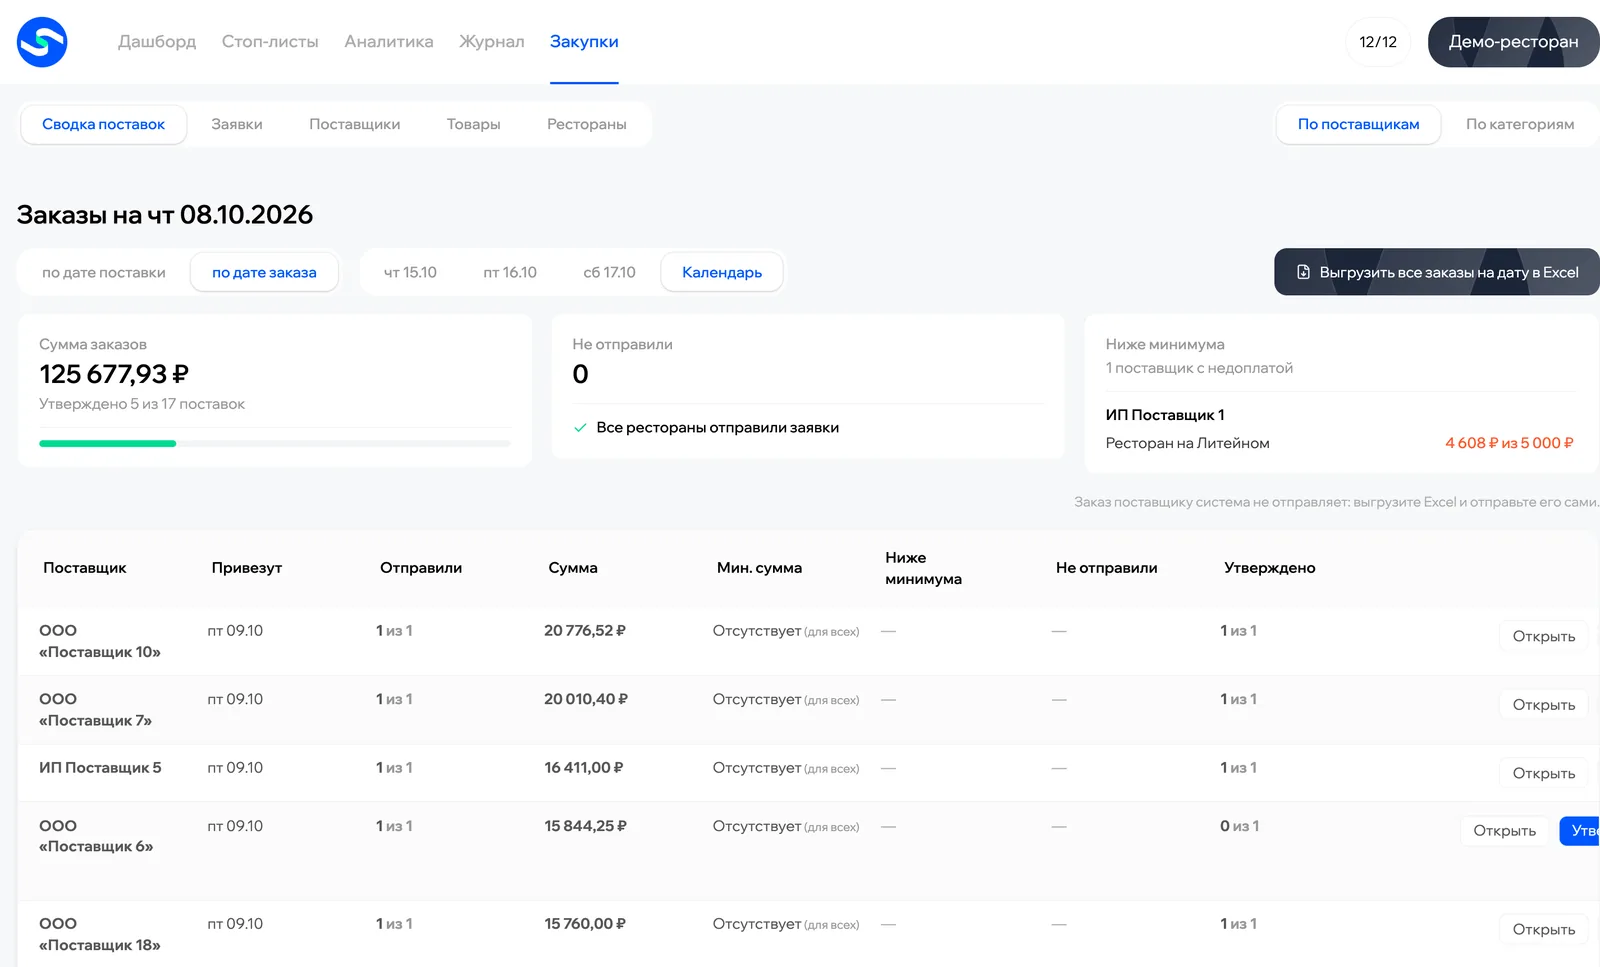Open the Поставщики tab
Image resolution: width=1600 pixels, height=967 pixels.
(x=355, y=125)
